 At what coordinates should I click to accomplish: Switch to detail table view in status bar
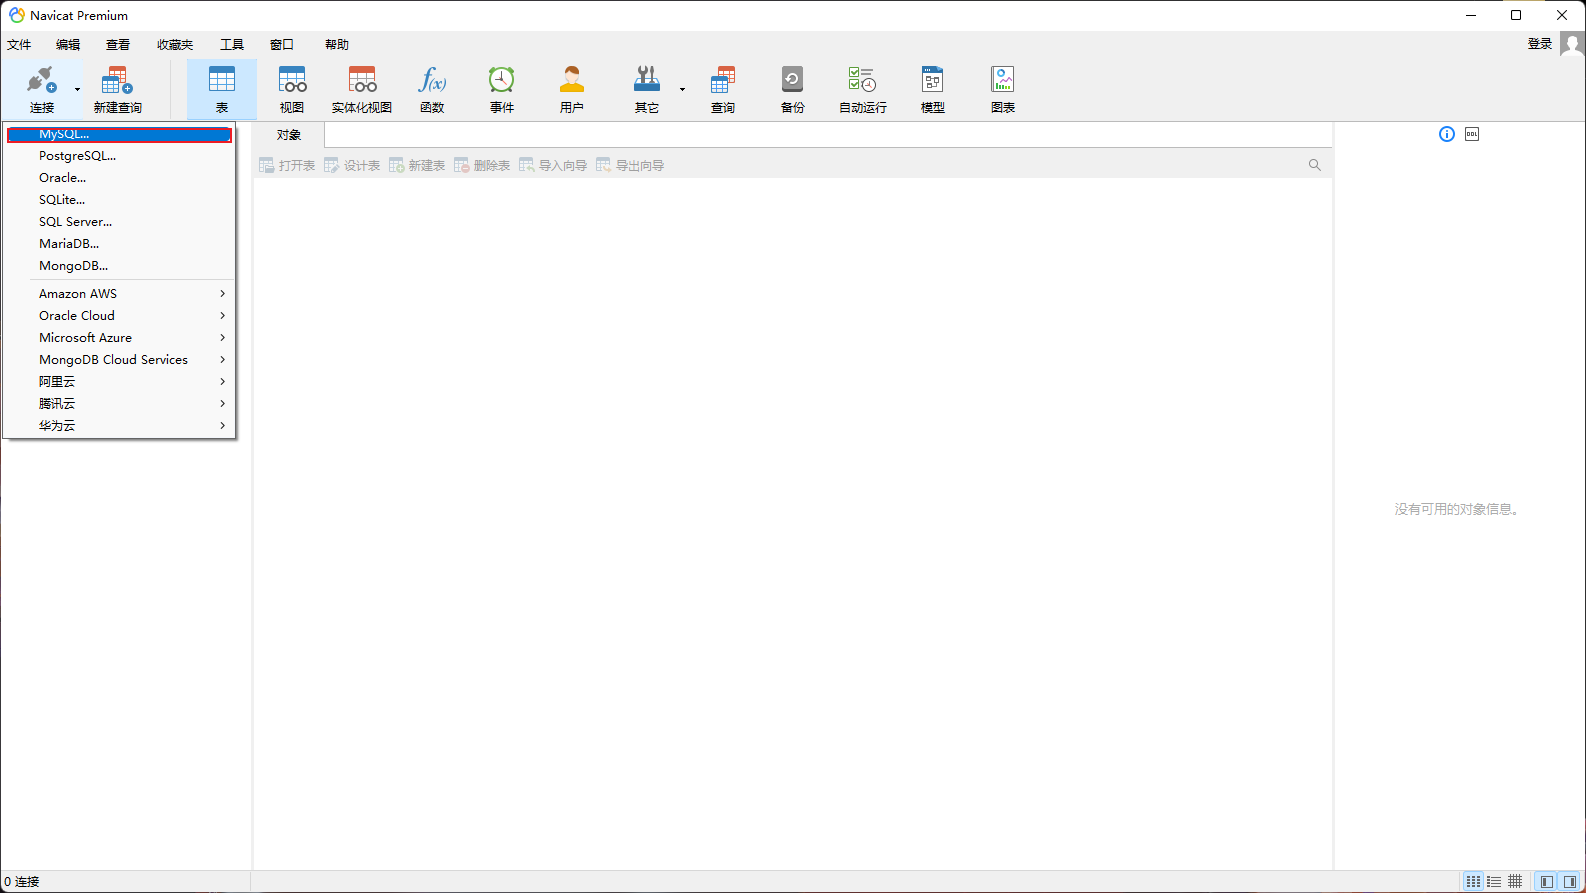[x=1515, y=881]
